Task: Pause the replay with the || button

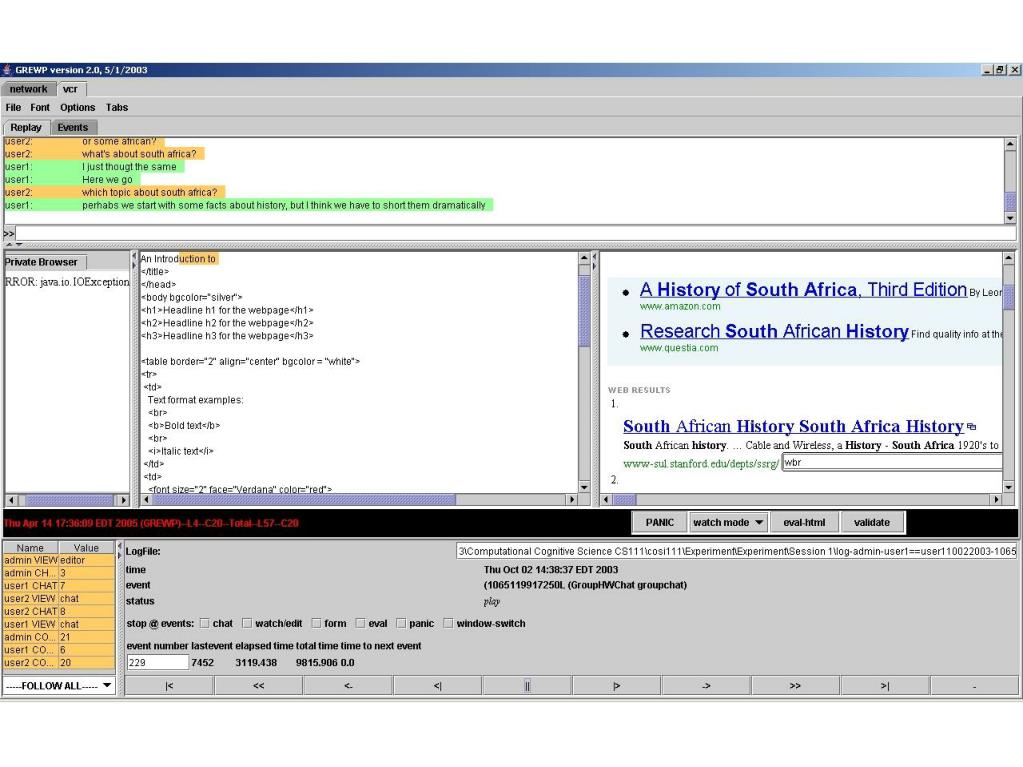Action: (527, 686)
